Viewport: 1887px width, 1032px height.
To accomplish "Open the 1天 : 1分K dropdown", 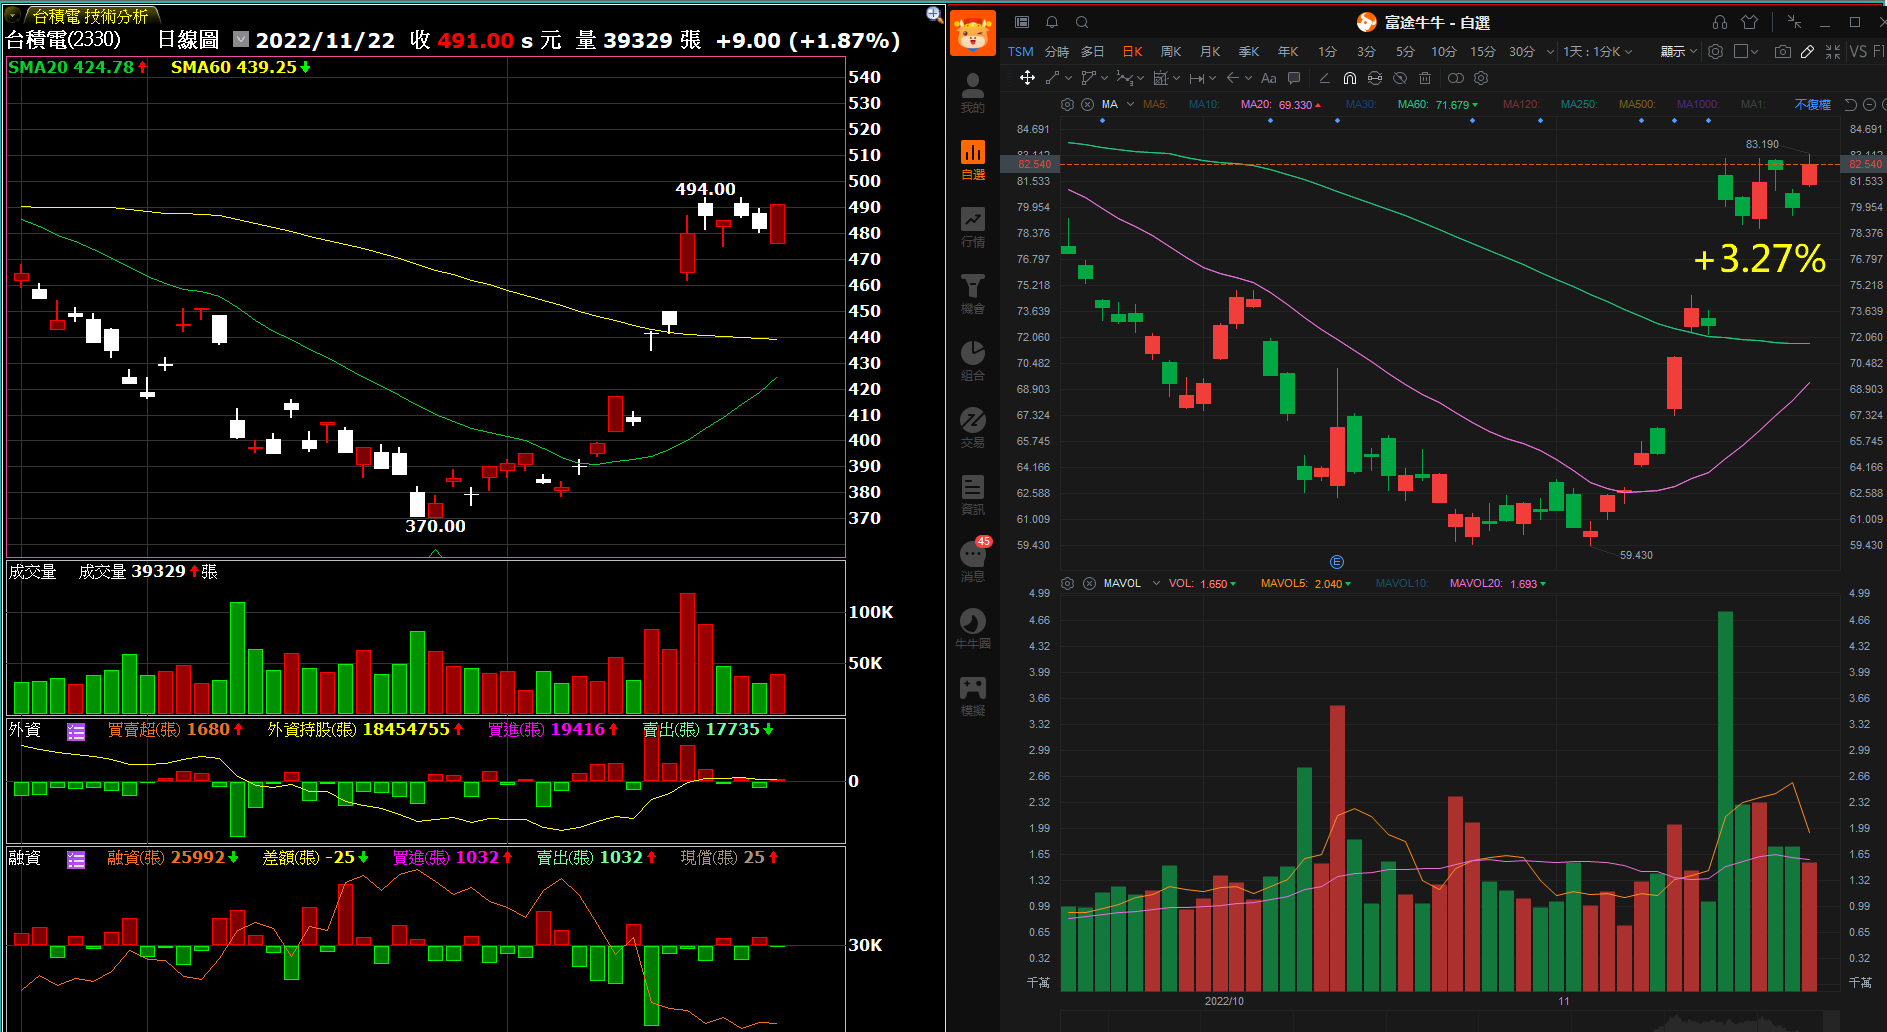I will tap(1598, 52).
